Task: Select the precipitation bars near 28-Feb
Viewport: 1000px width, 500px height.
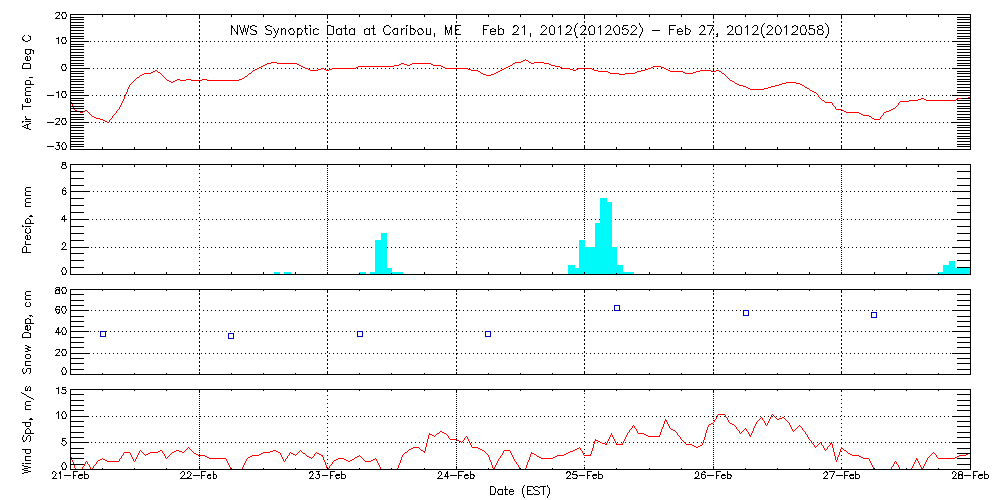Action: click(x=955, y=267)
